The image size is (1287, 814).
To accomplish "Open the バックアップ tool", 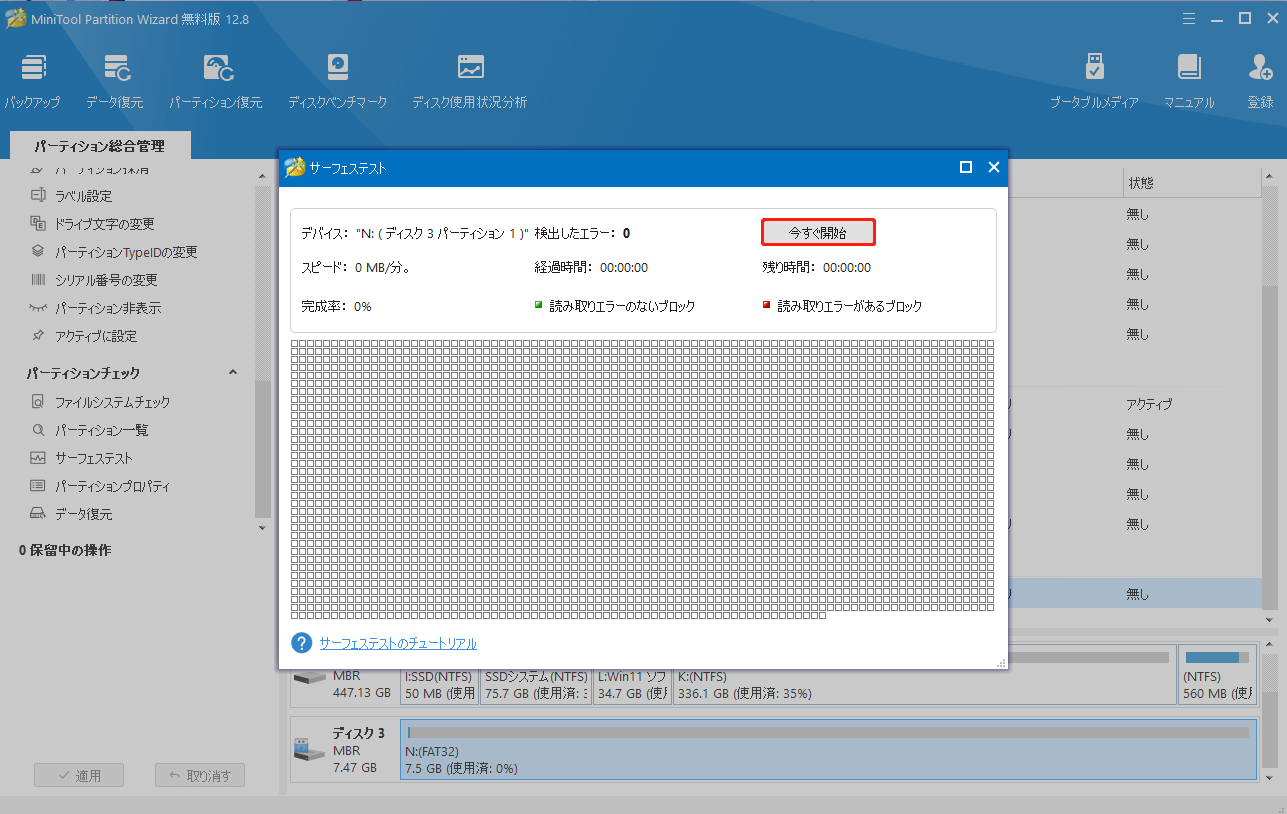I will point(32,82).
